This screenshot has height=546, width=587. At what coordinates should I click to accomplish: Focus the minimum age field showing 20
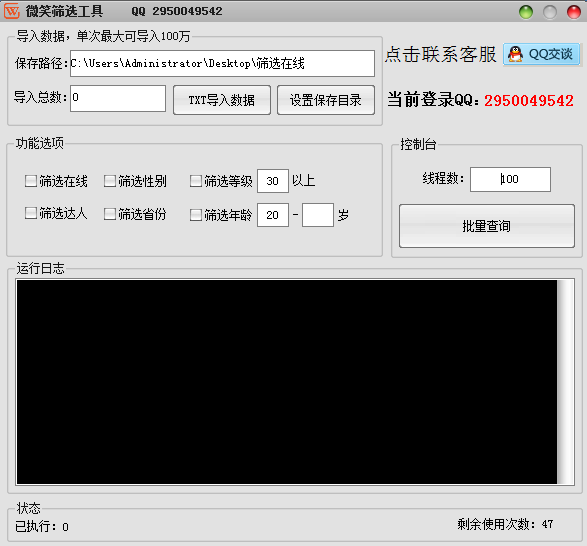tap(273, 215)
